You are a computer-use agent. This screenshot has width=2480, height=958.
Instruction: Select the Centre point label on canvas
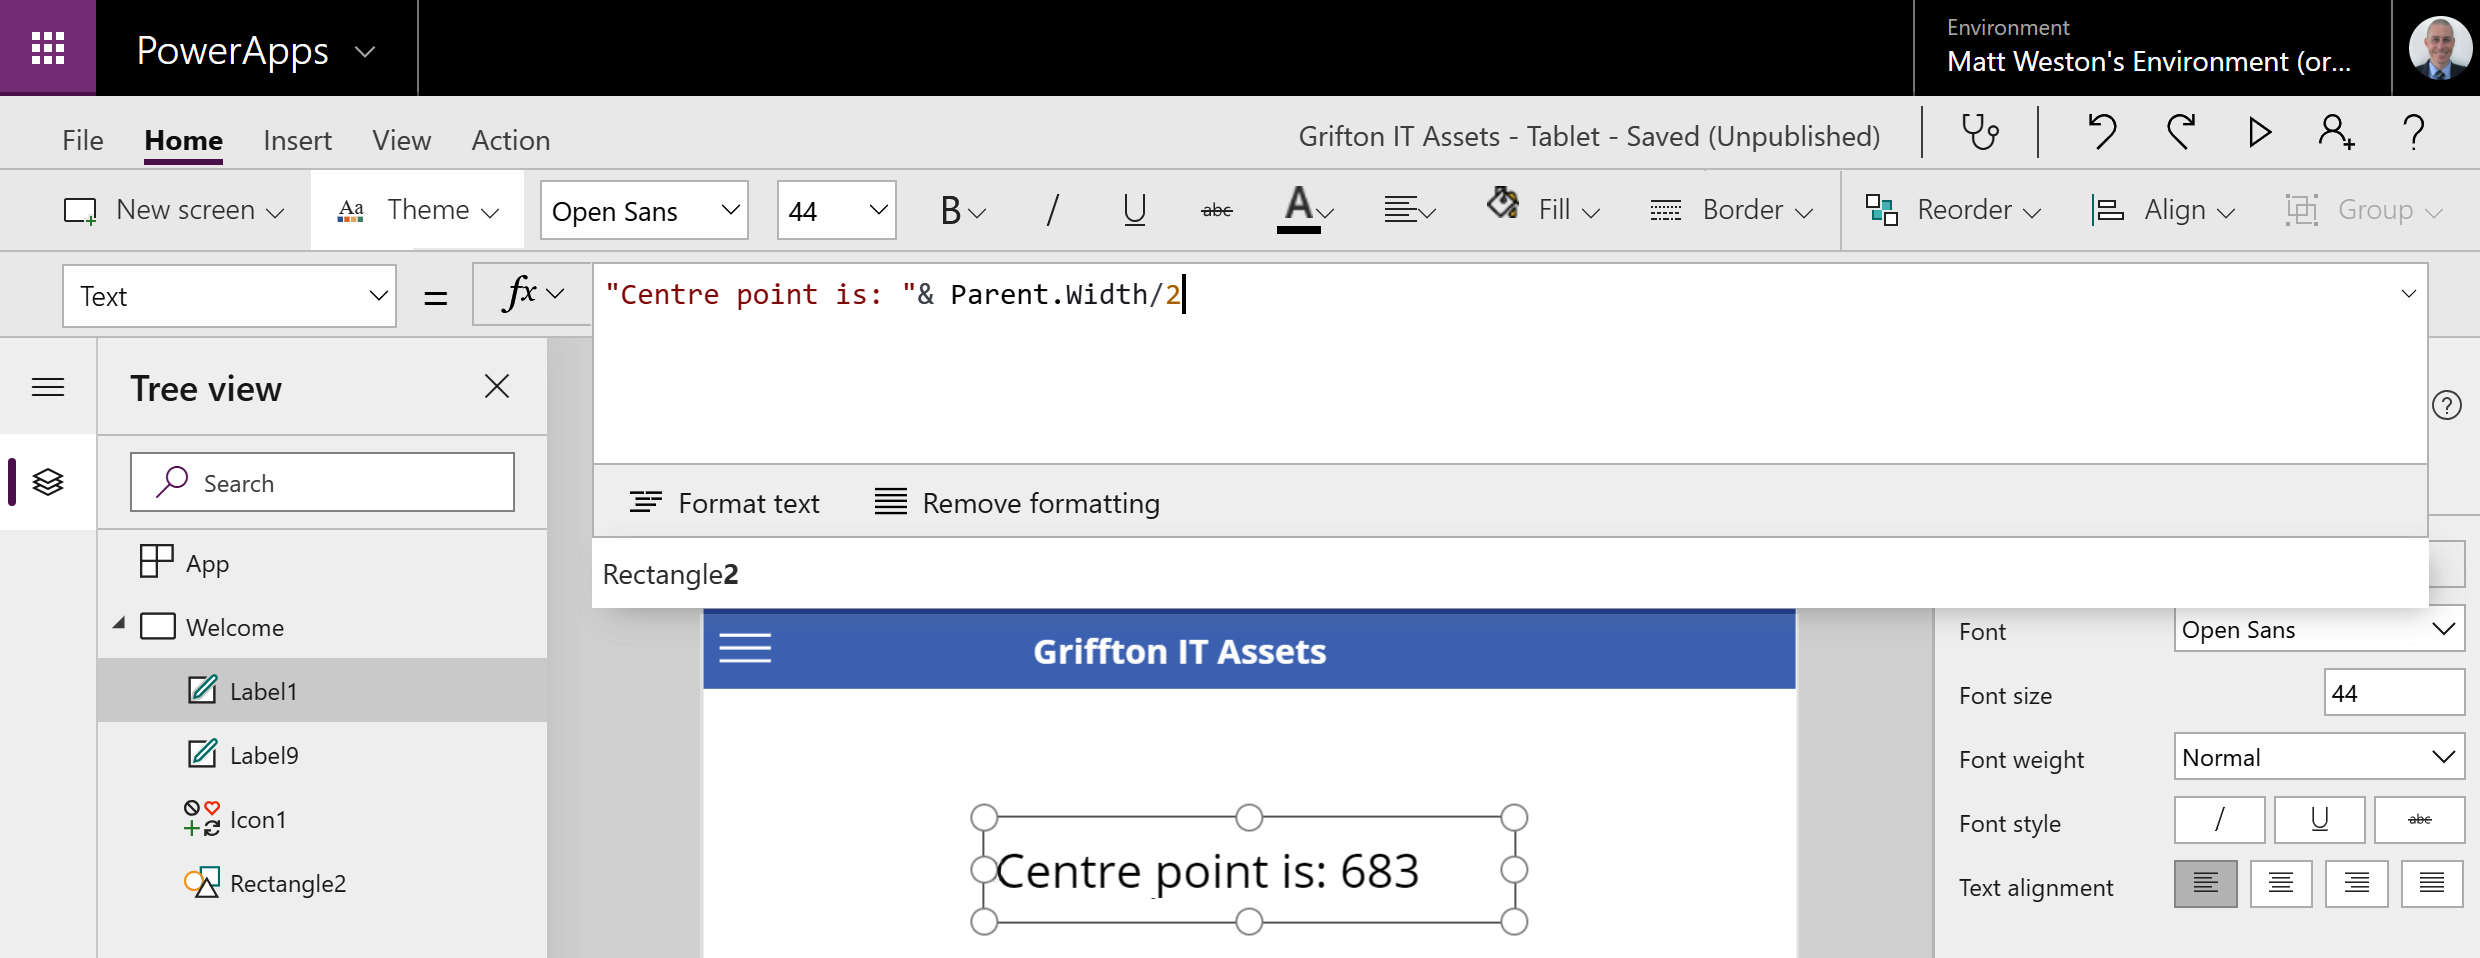coord(1249,870)
